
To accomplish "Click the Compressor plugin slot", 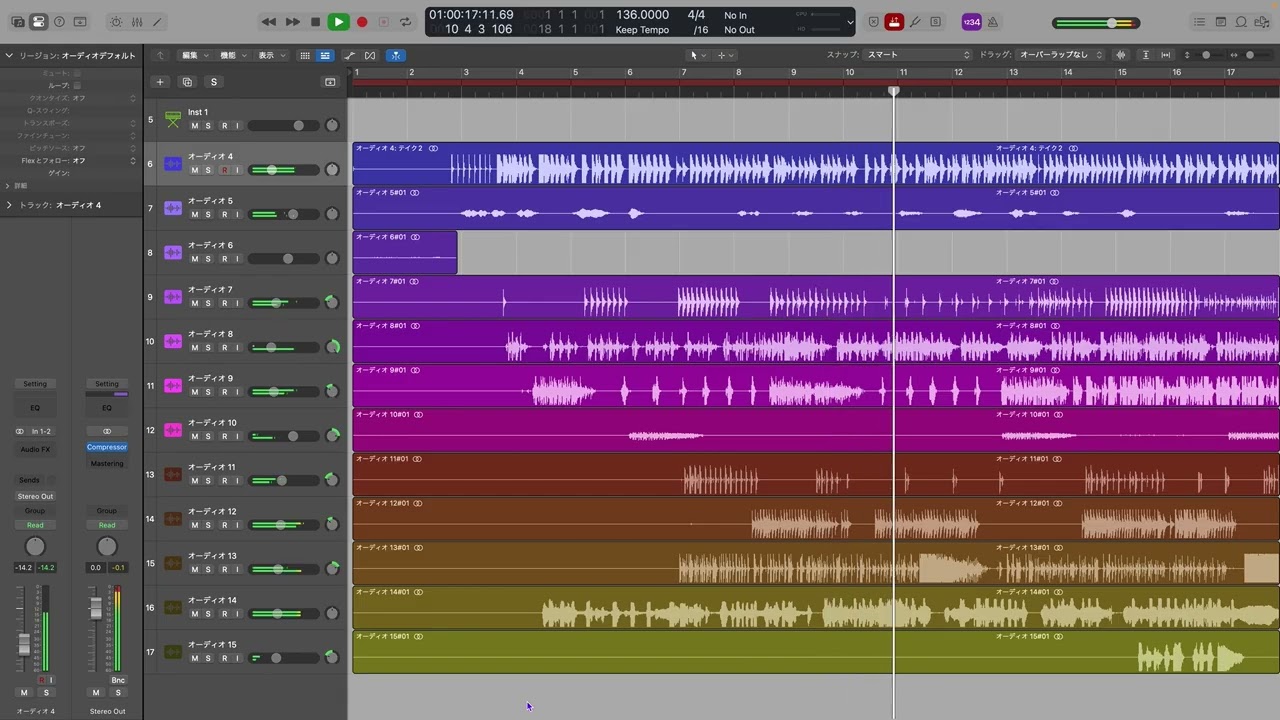I will [x=107, y=447].
